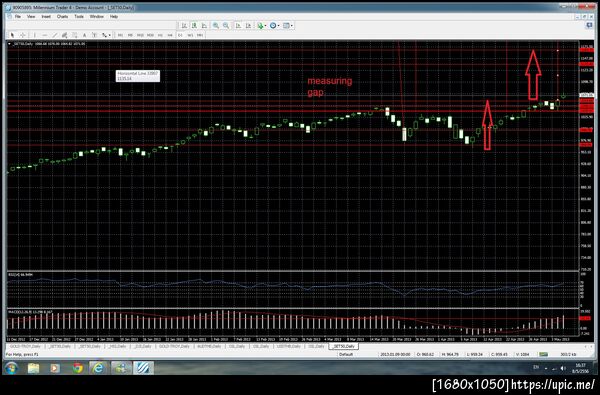Choose the Equidistant Channel tool
The width and height of the screenshot is (600, 395).
(64, 35)
